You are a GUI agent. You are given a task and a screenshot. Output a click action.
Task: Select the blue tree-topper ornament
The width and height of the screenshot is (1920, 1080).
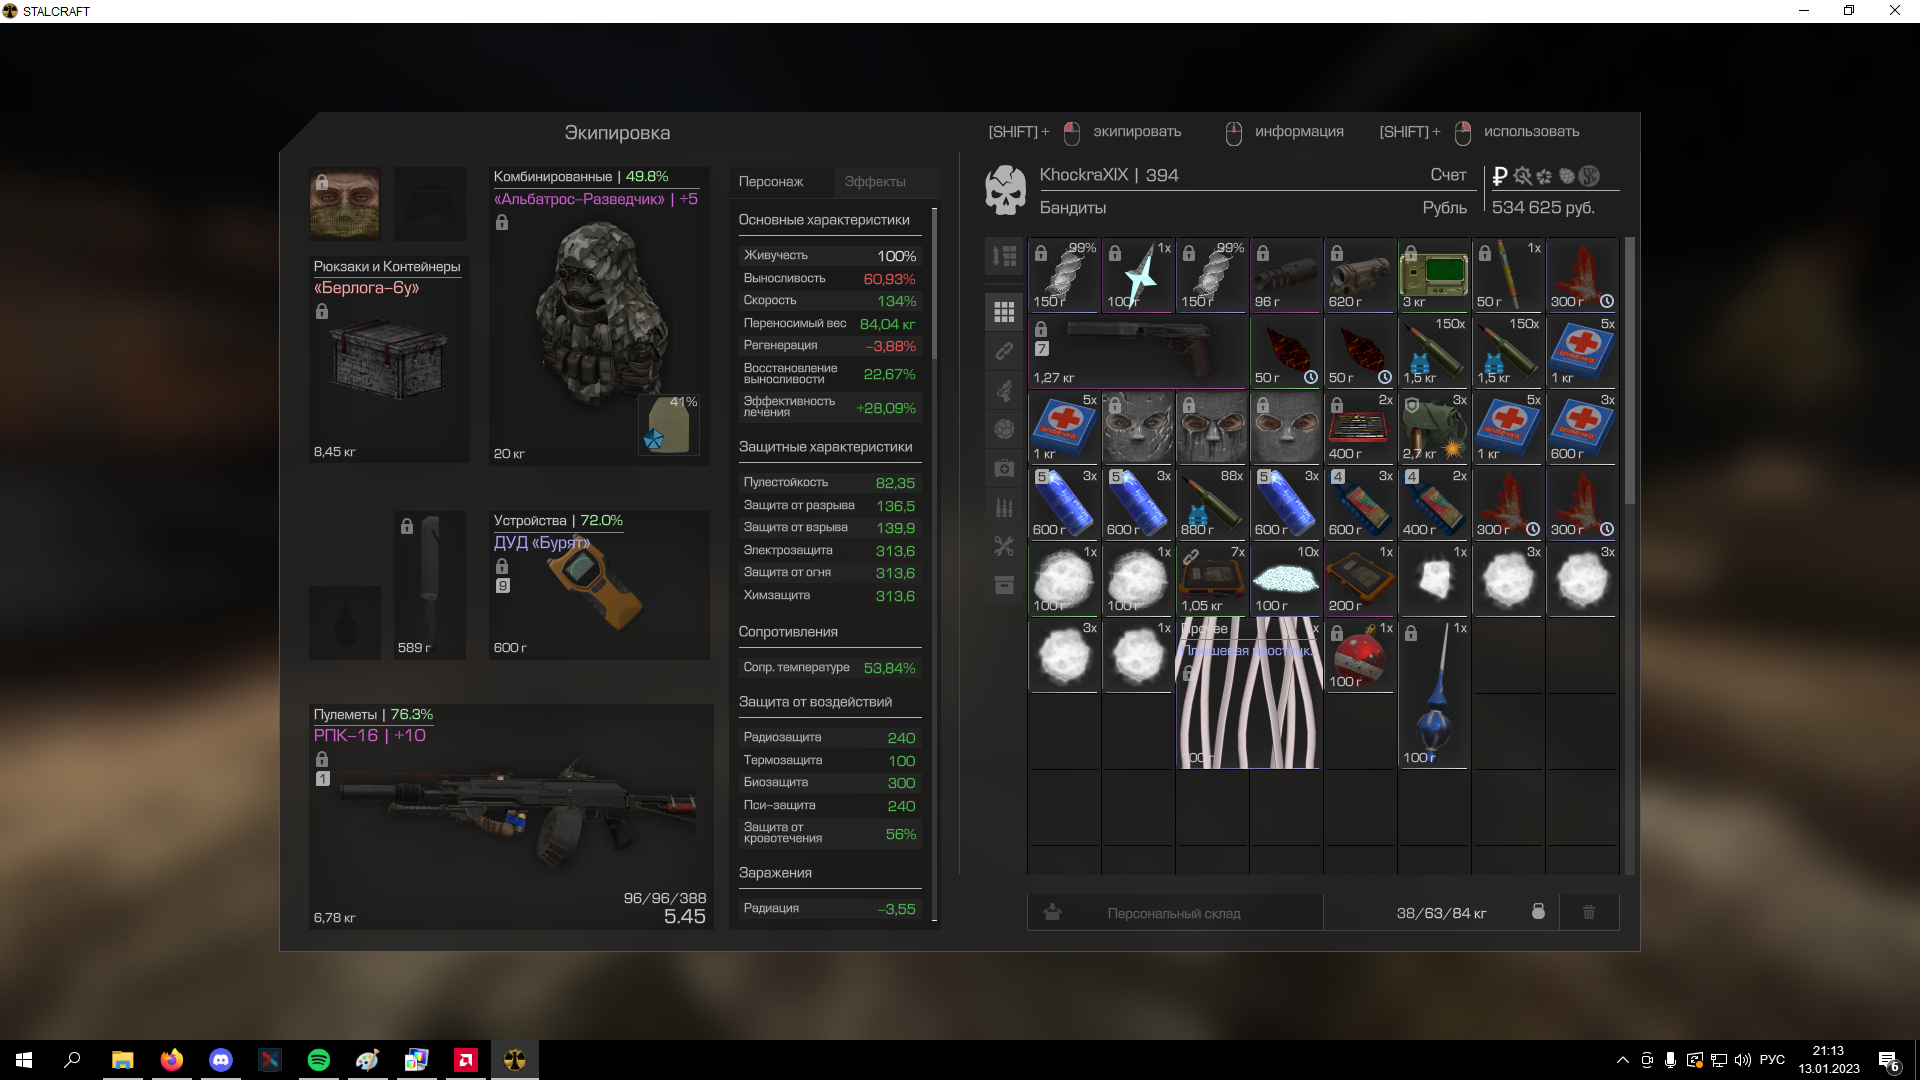tap(1434, 693)
